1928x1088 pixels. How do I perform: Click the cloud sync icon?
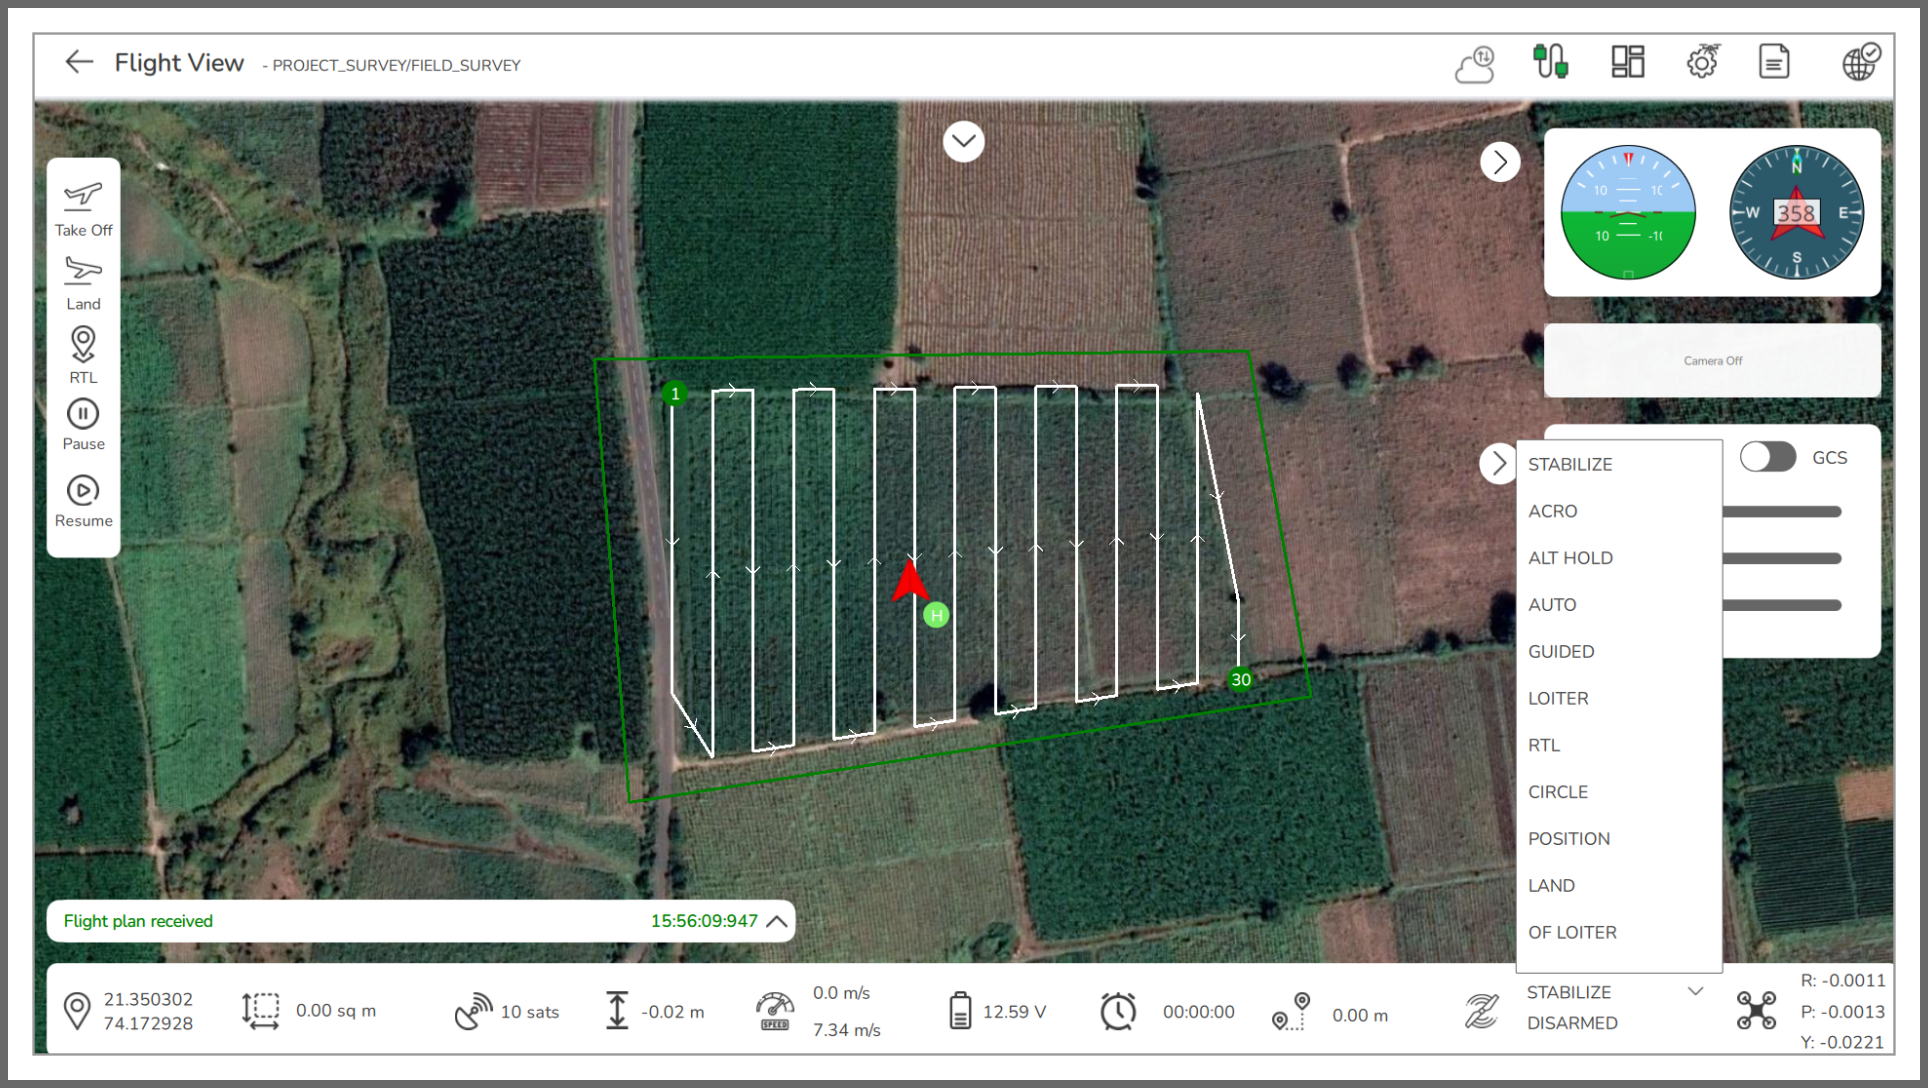[1474, 63]
